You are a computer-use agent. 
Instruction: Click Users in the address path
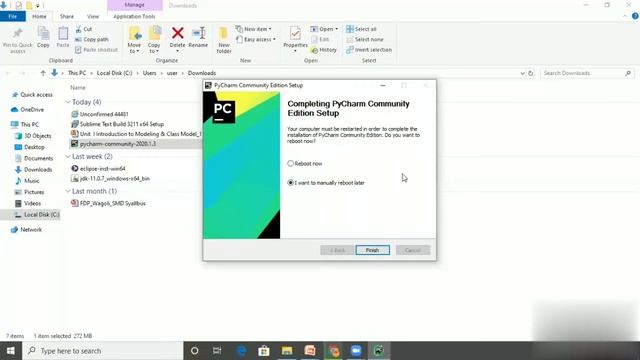[149, 73]
